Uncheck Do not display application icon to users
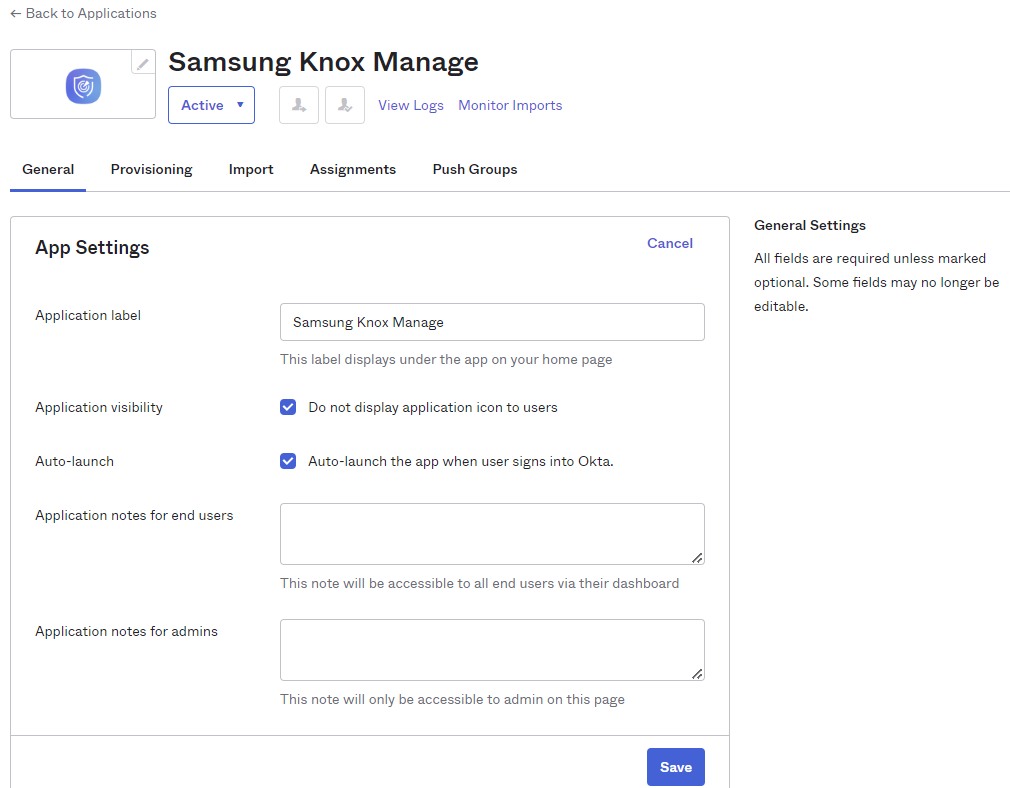Screen dimensions: 1010x788 (x=288, y=407)
